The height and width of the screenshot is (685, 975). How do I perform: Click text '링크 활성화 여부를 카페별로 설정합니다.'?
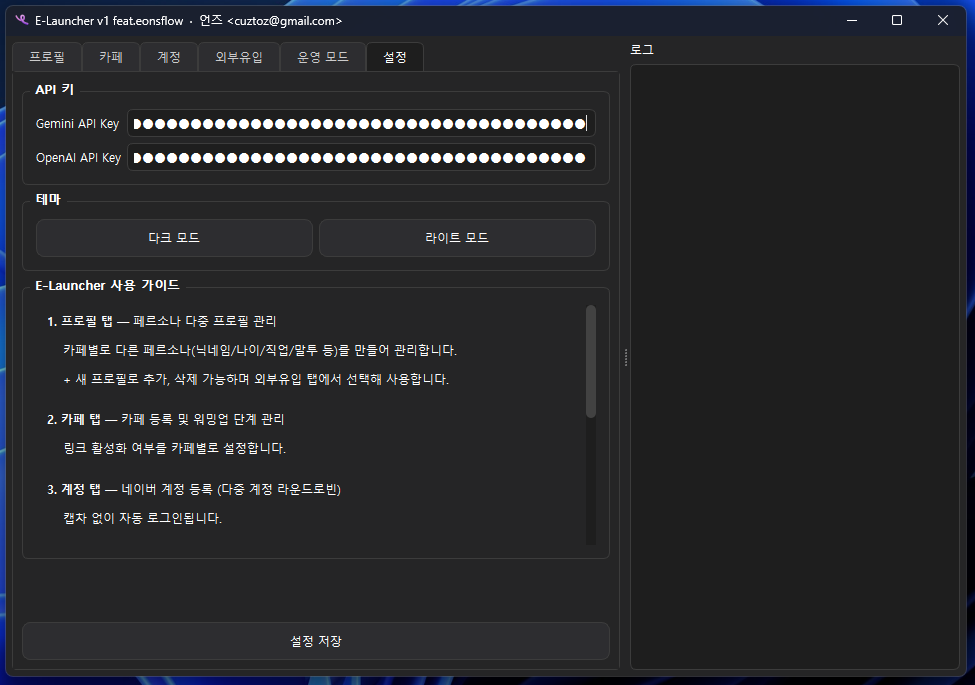(x=175, y=448)
